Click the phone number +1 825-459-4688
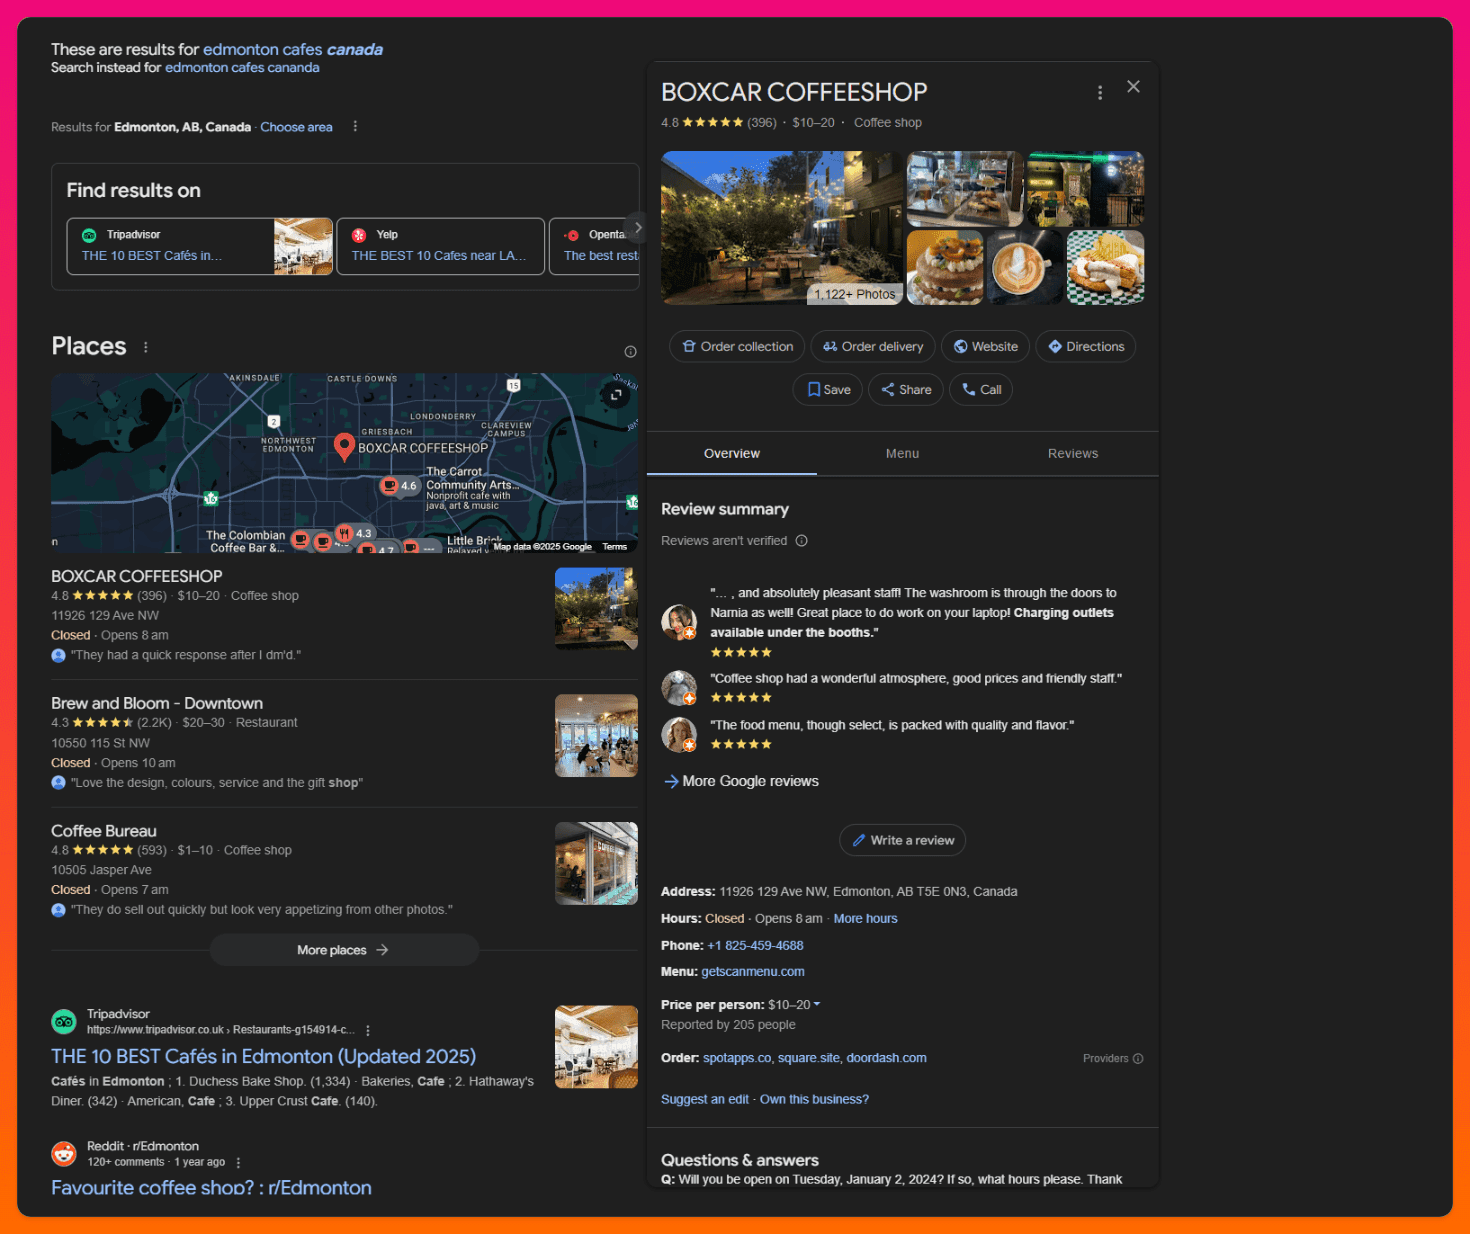 (x=755, y=946)
